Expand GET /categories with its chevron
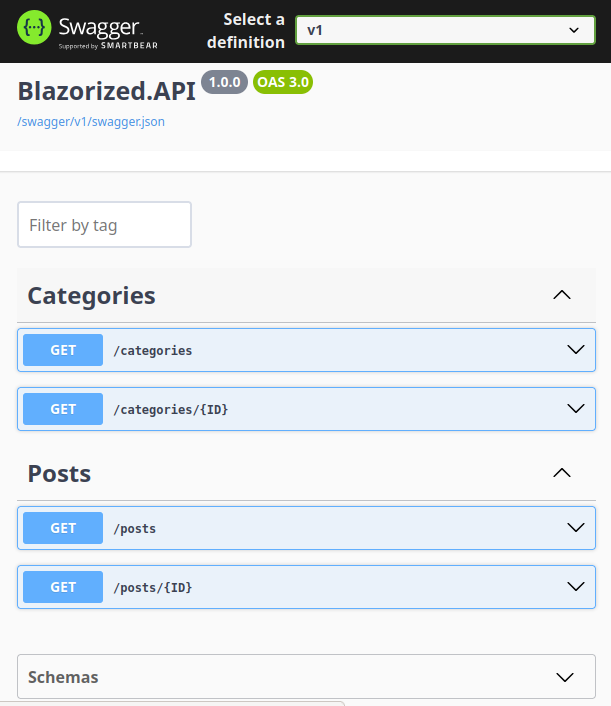 [x=576, y=350]
